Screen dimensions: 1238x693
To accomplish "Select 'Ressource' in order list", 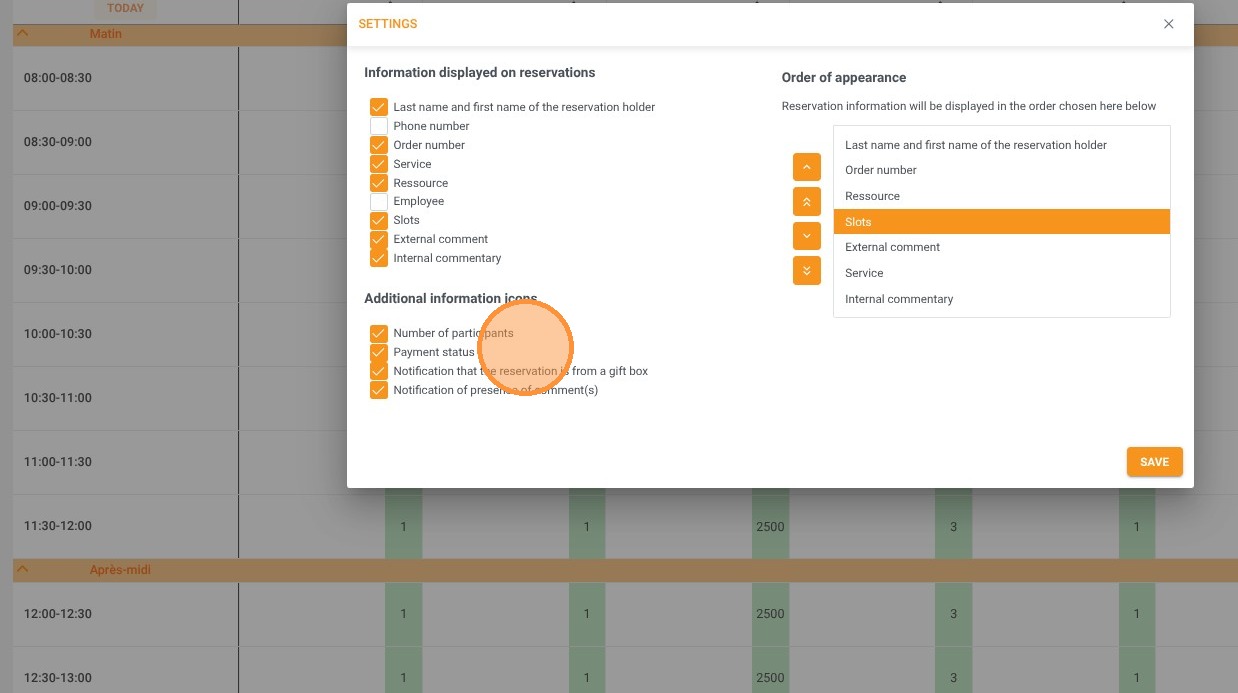I will pos(1001,196).
